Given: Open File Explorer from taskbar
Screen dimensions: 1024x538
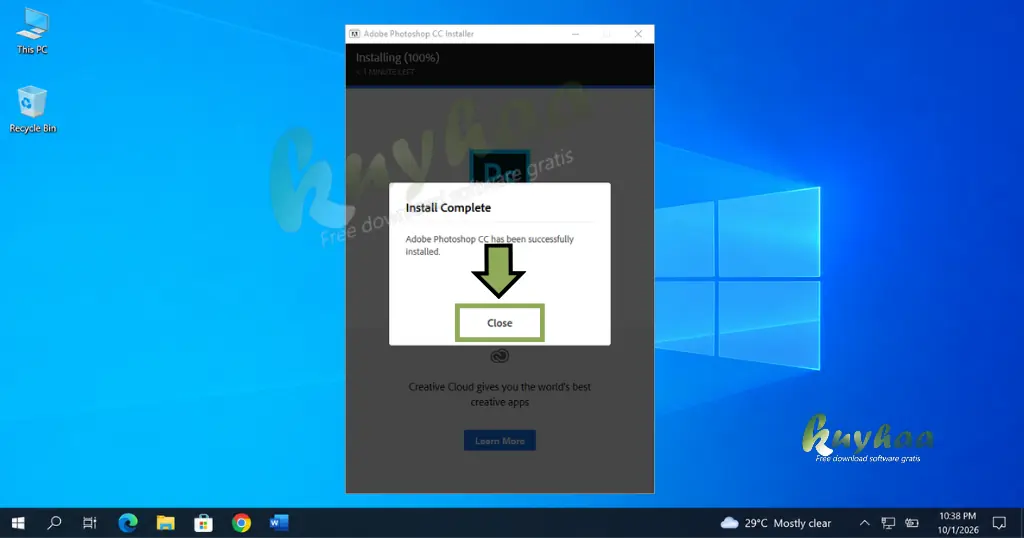Looking at the screenshot, I should (165, 523).
